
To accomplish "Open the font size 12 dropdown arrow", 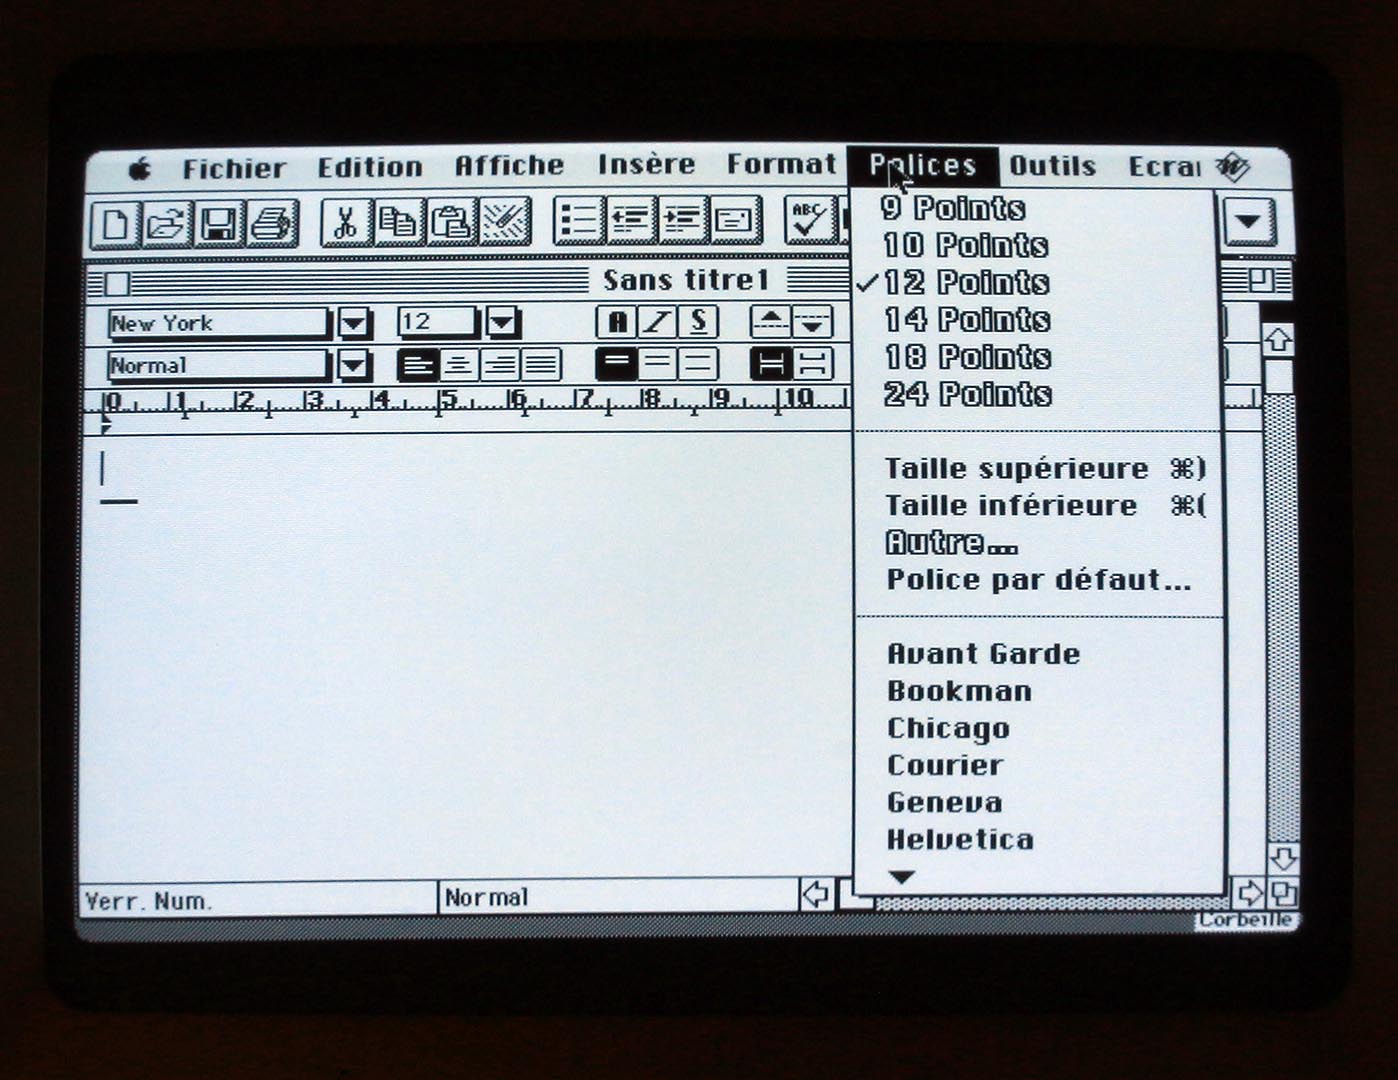I will tap(502, 322).
